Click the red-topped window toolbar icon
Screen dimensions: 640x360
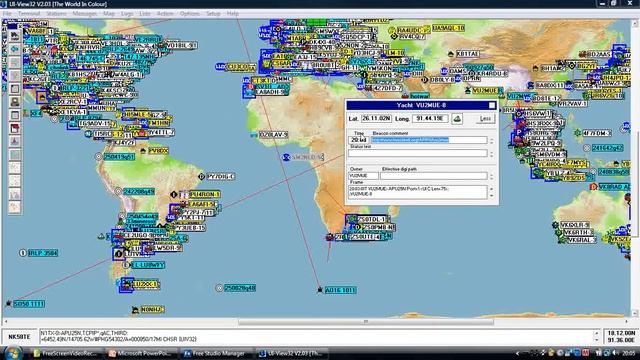15,128
